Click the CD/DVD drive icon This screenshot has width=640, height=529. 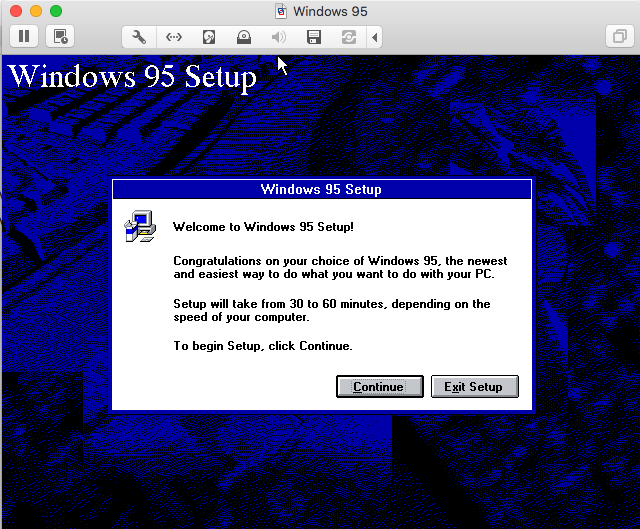pyautogui.click(x=243, y=37)
